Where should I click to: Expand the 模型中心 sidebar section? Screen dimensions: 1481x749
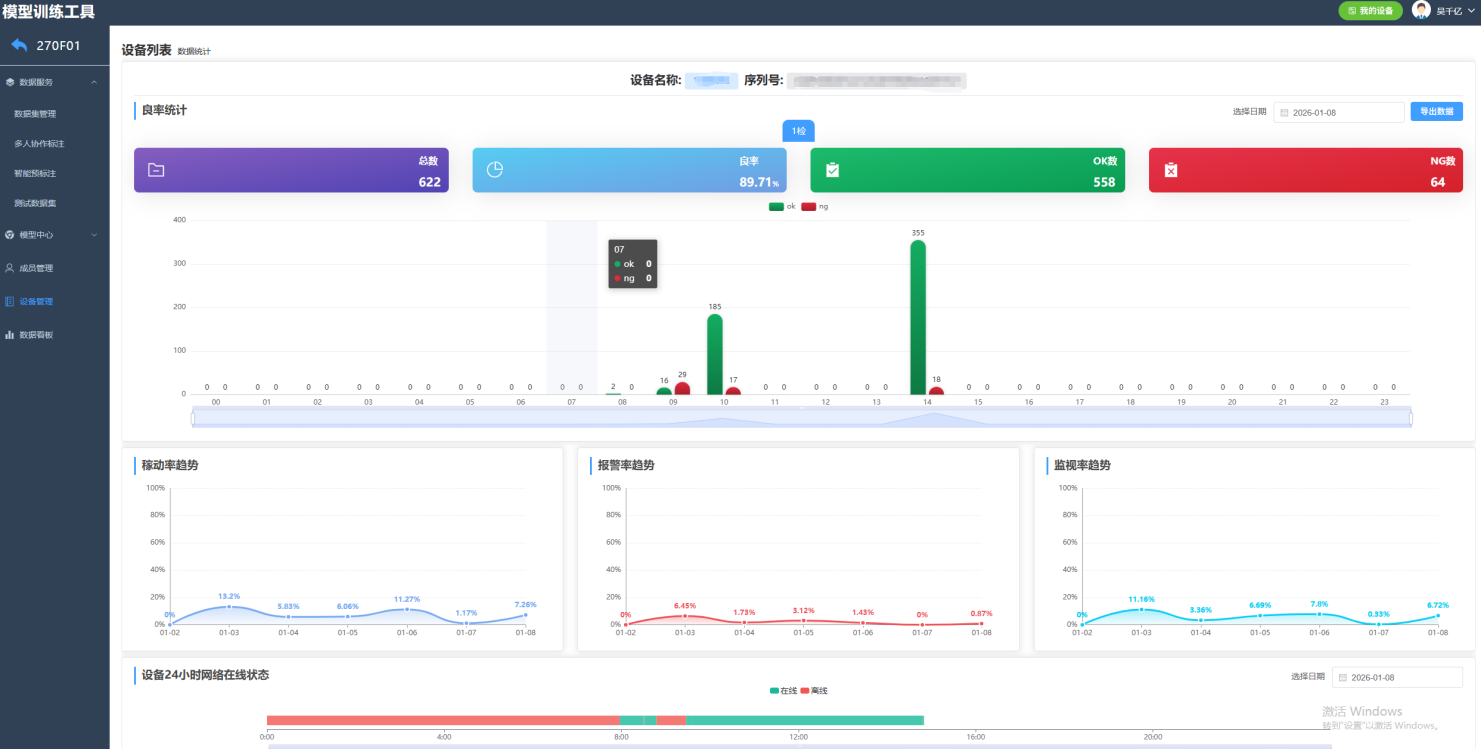[94, 235]
